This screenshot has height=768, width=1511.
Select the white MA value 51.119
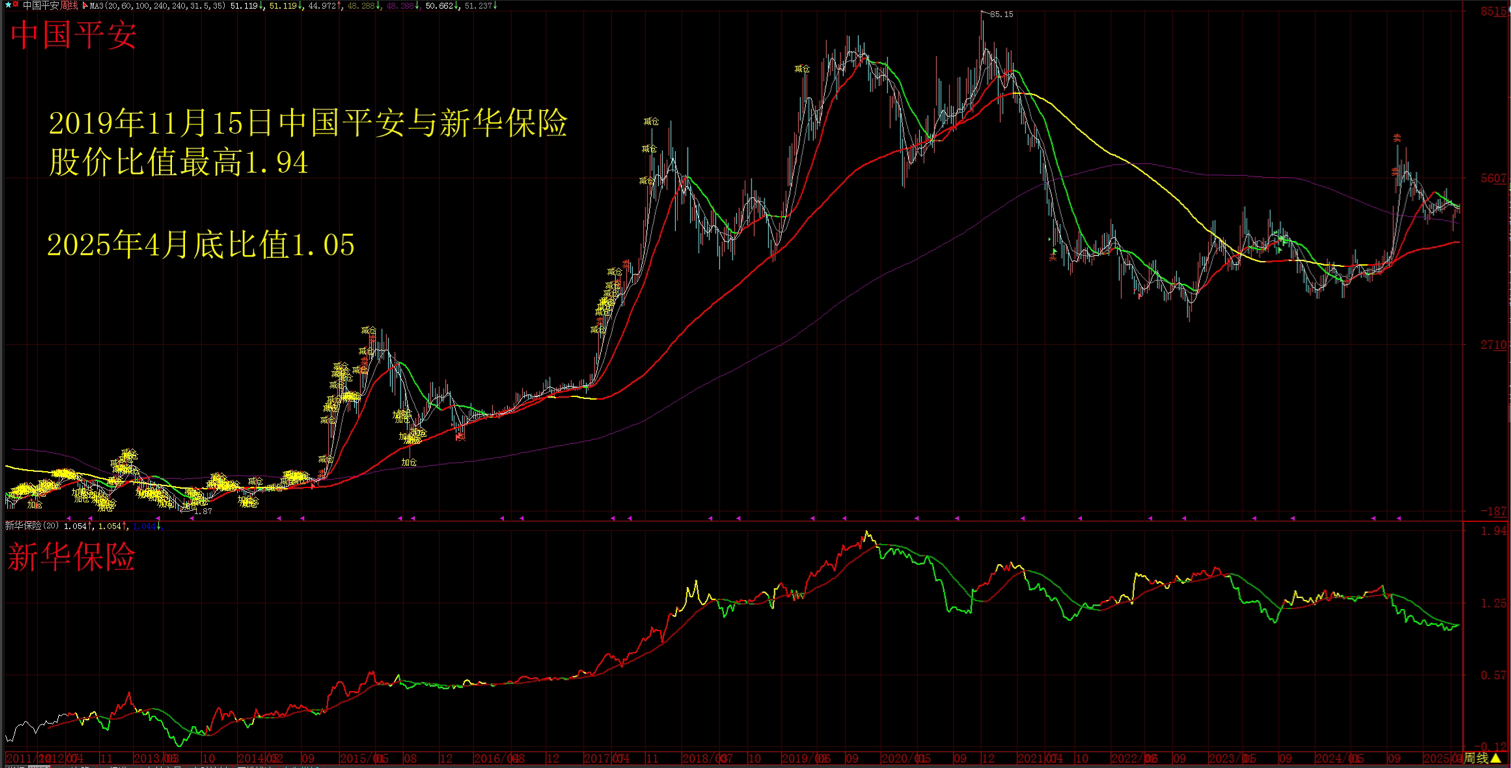tap(244, 6)
